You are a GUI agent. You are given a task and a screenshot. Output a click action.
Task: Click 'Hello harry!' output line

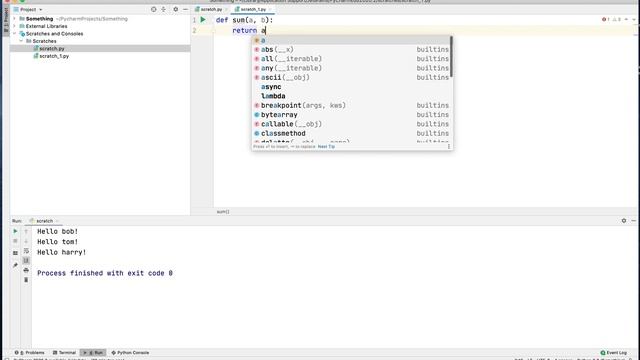62,252
